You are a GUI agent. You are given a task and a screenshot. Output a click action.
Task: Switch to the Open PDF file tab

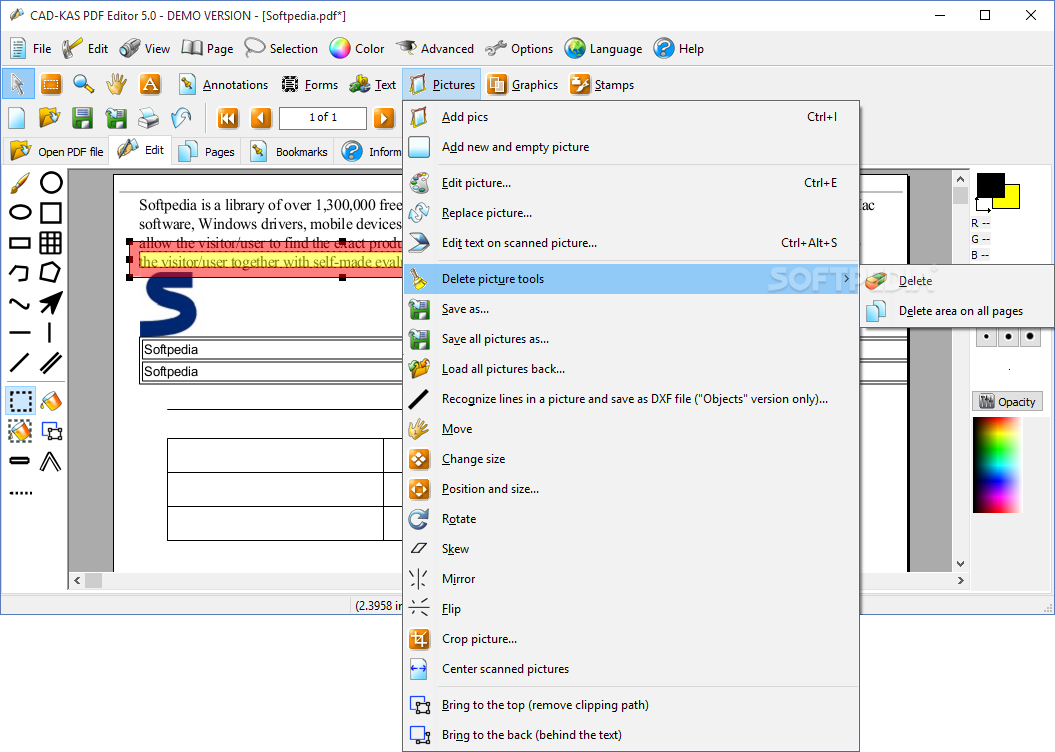(x=57, y=151)
